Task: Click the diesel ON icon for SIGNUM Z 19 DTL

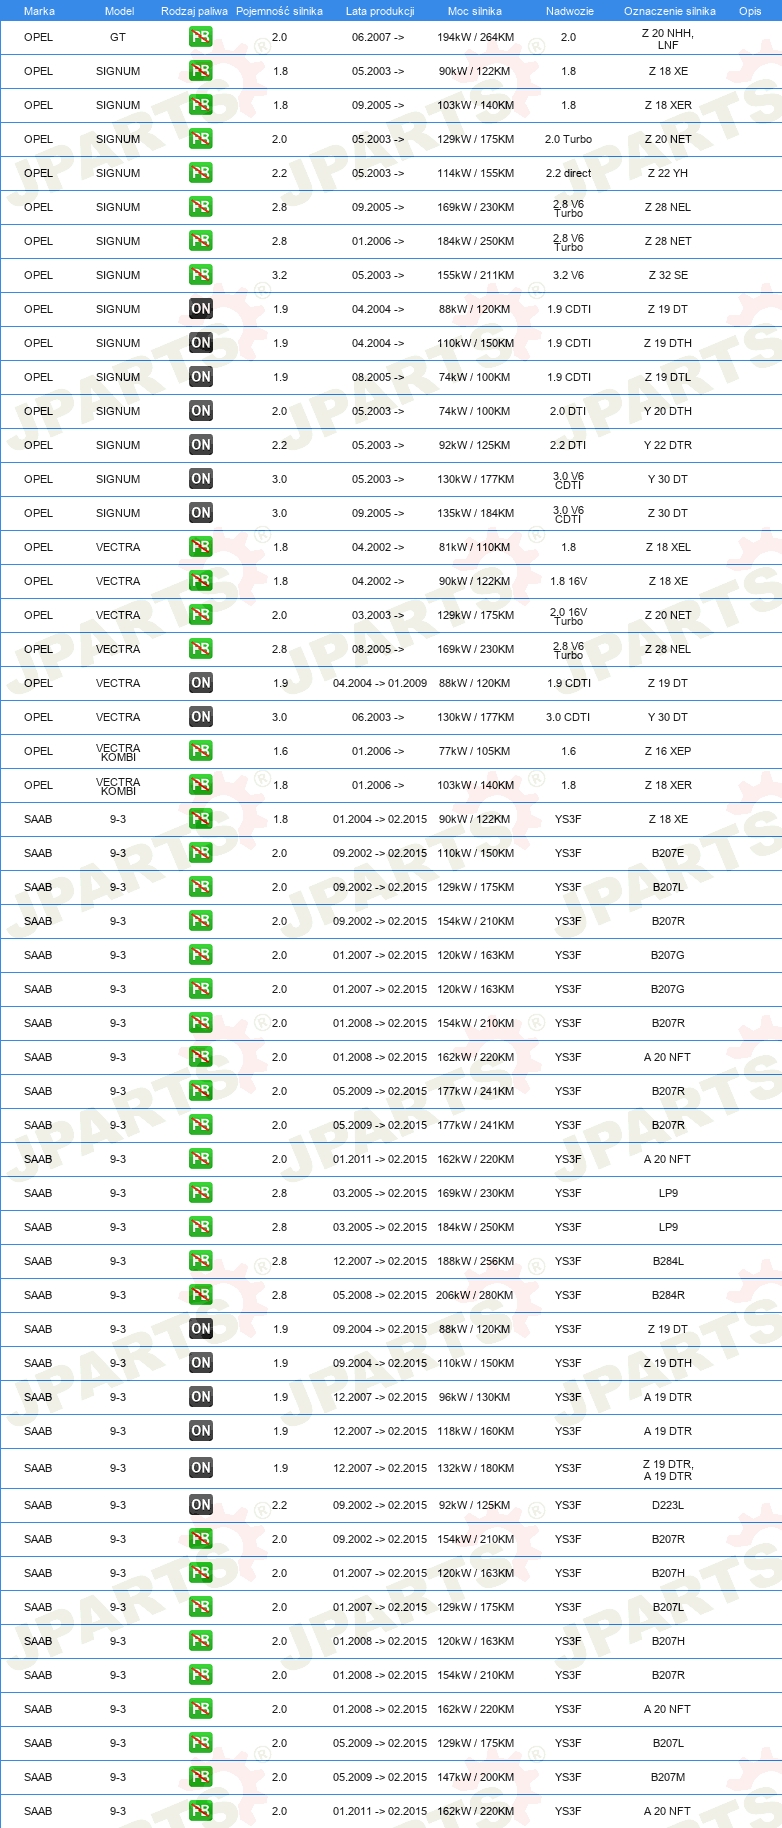Action: [x=201, y=377]
